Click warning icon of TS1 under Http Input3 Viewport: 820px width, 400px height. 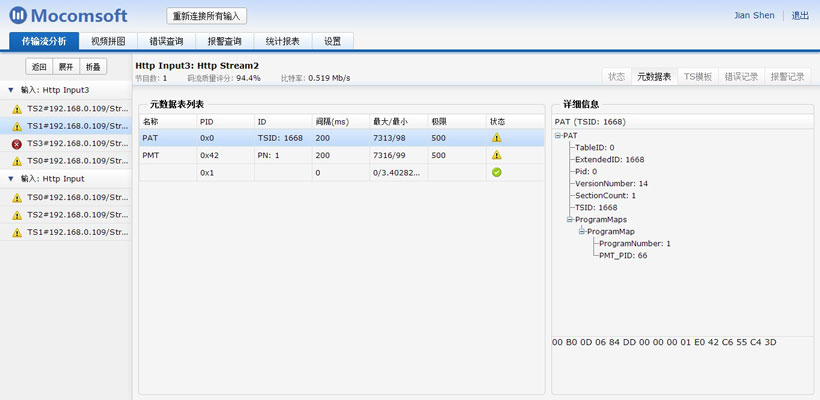tap(17, 126)
